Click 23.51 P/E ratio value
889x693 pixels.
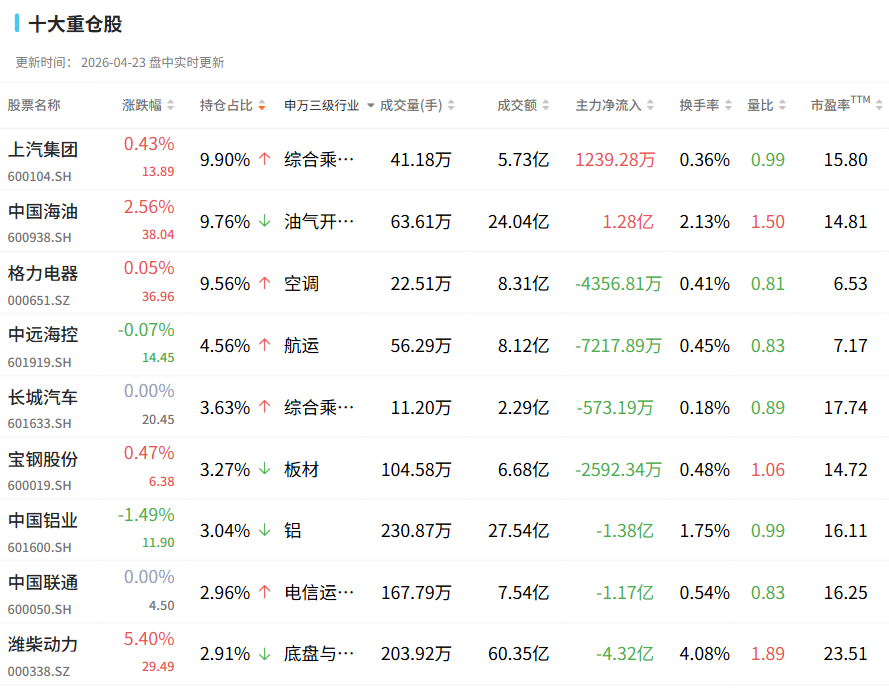pyautogui.click(x=845, y=654)
